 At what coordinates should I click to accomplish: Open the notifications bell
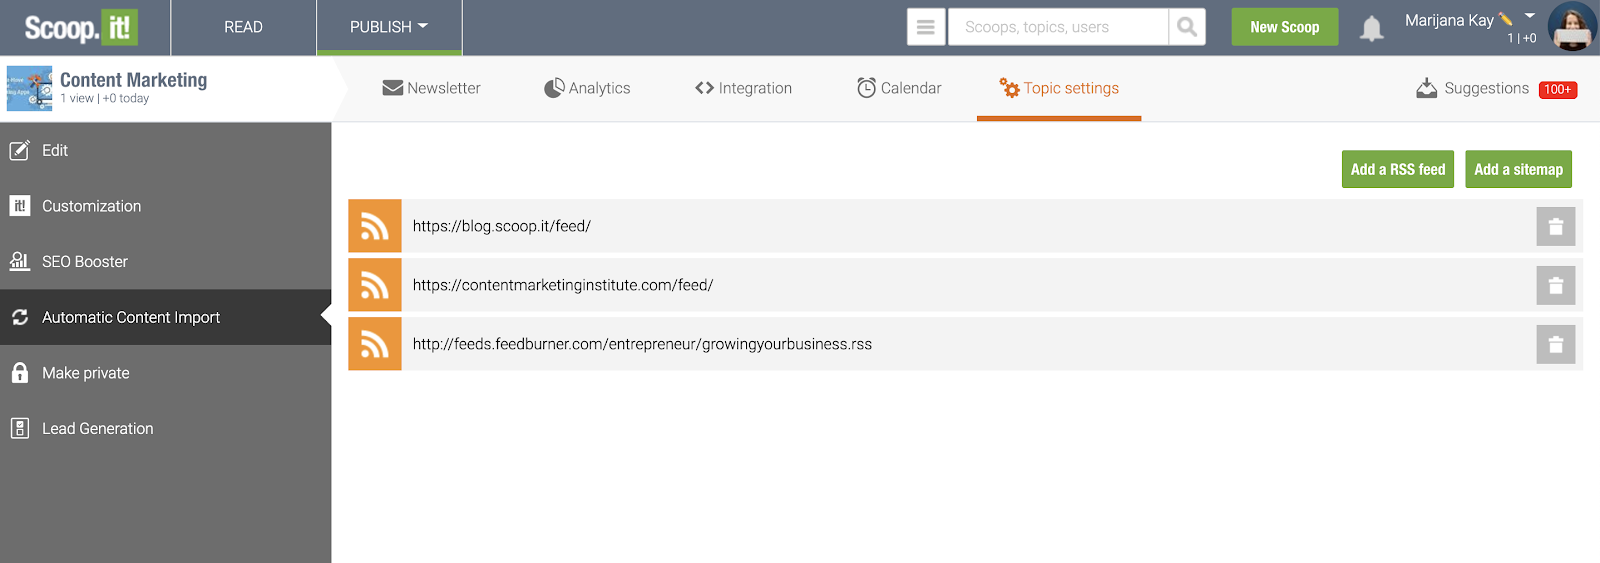1372,28
